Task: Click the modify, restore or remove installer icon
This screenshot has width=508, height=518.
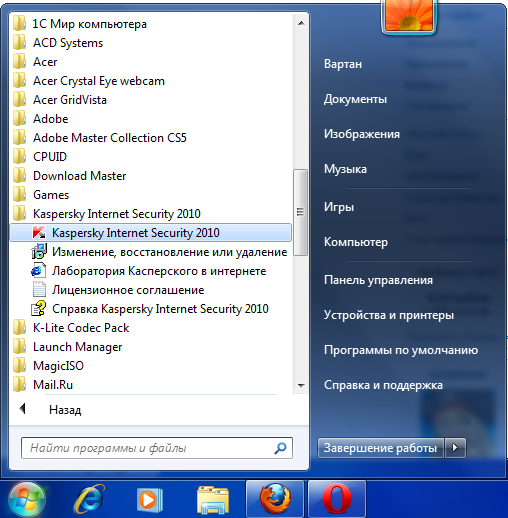Action: pos(39,252)
